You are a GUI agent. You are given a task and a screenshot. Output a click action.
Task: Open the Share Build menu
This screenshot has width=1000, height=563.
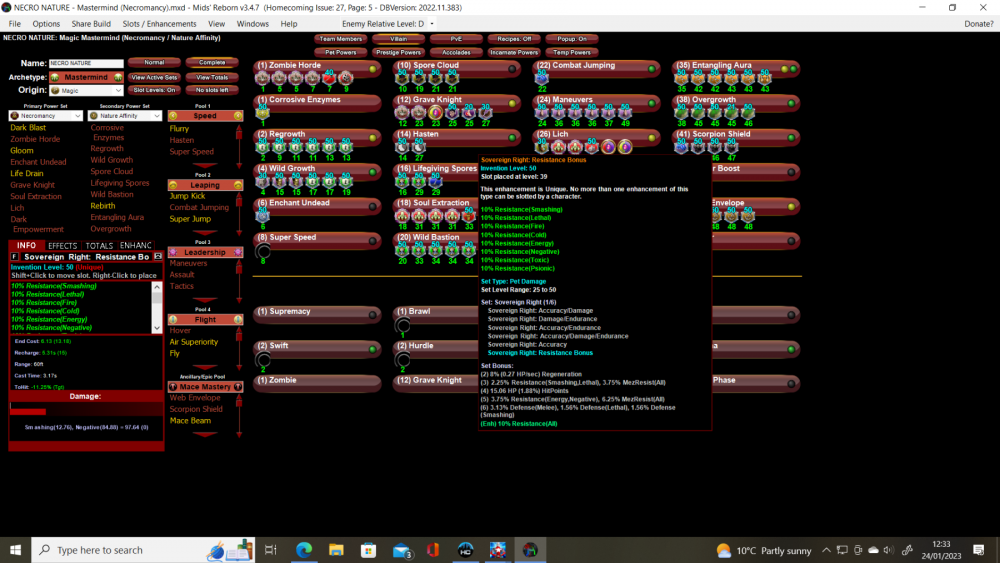(91, 24)
